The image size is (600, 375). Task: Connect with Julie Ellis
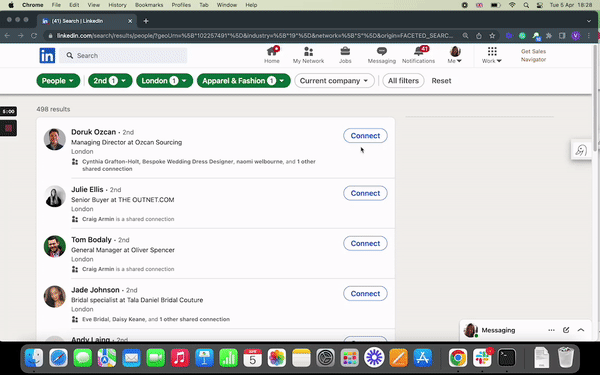pos(365,193)
